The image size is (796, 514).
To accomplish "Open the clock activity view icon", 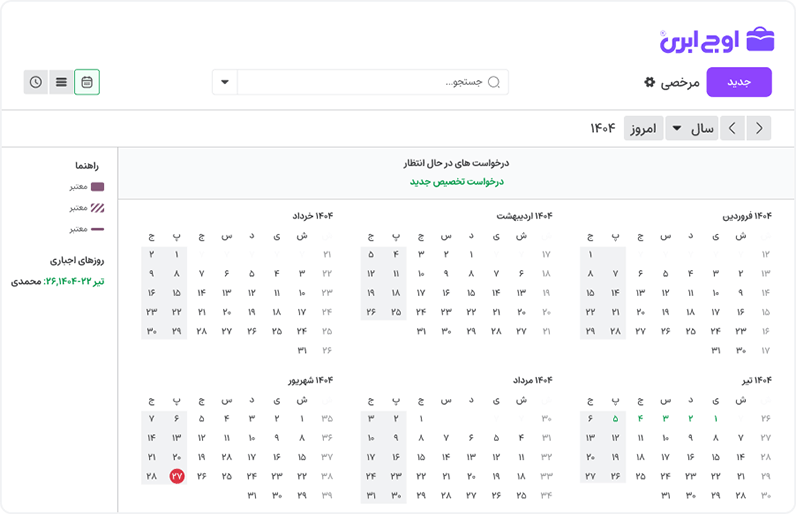I will [36, 82].
